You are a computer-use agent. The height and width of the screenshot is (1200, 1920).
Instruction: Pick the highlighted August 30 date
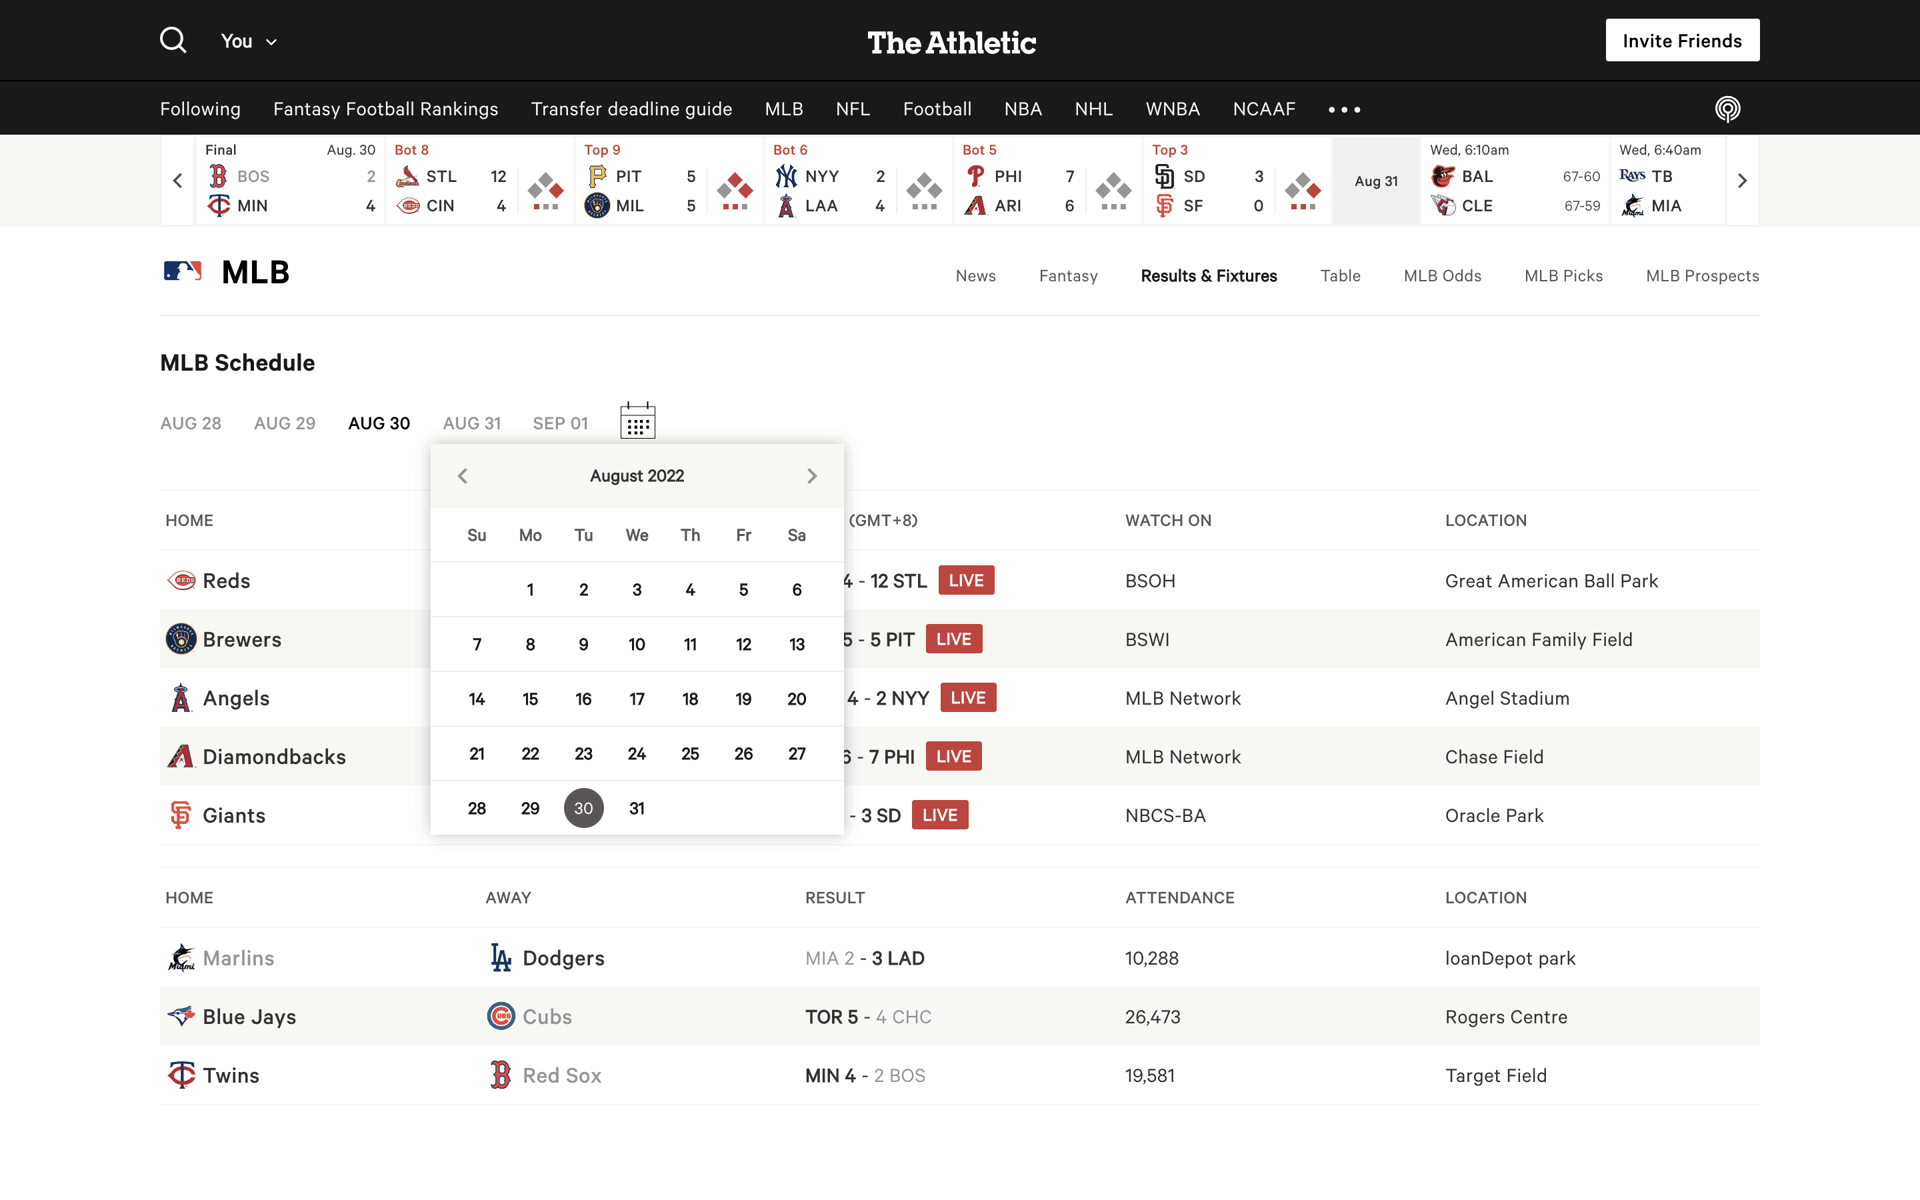pos(584,808)
